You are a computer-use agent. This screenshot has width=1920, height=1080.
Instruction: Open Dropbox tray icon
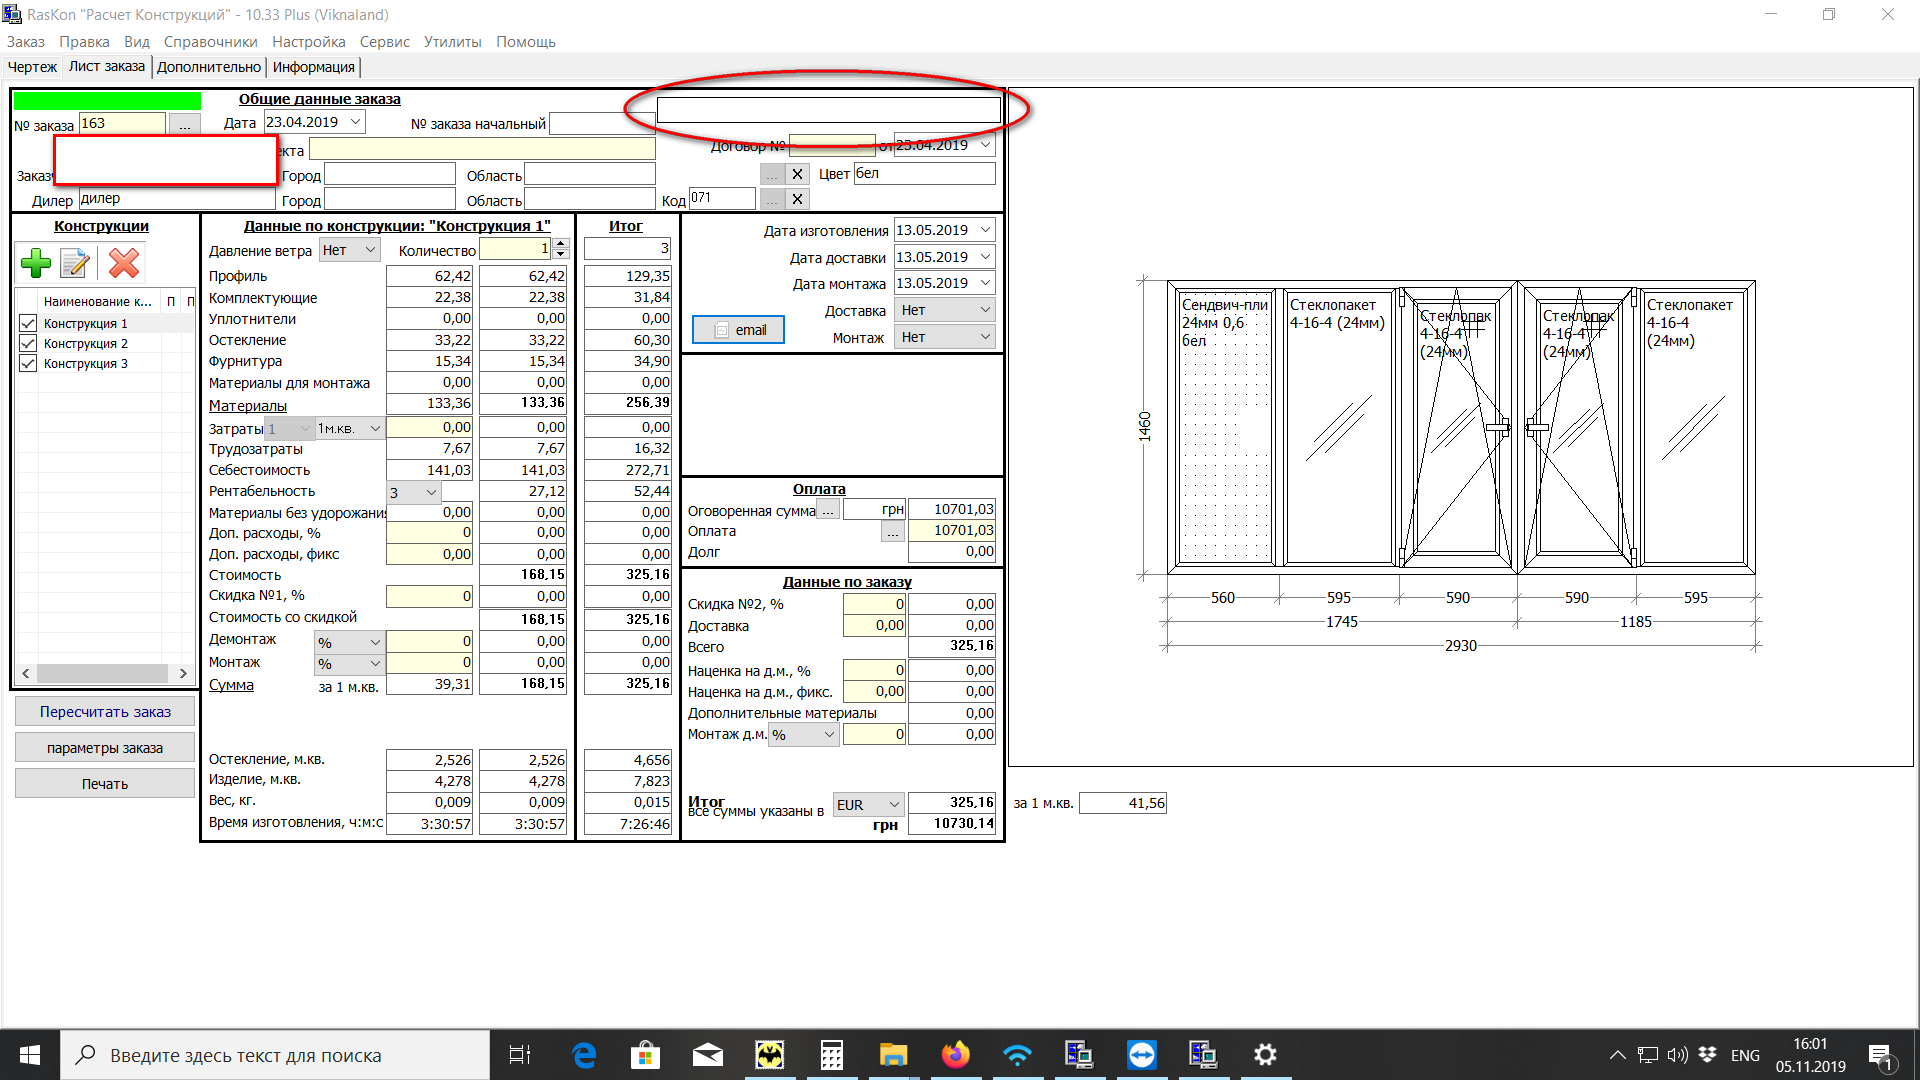tap(1707, 1055)
